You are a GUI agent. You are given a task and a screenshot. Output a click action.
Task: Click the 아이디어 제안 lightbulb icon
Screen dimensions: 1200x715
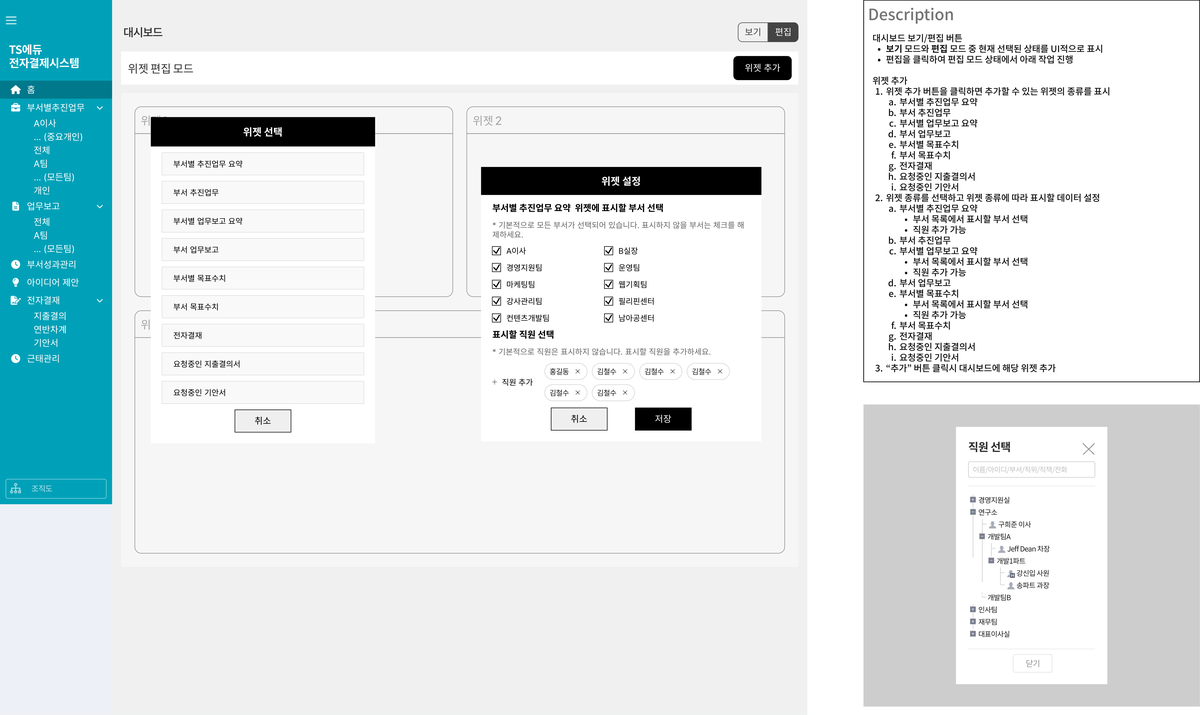click(x=15, y=282)
